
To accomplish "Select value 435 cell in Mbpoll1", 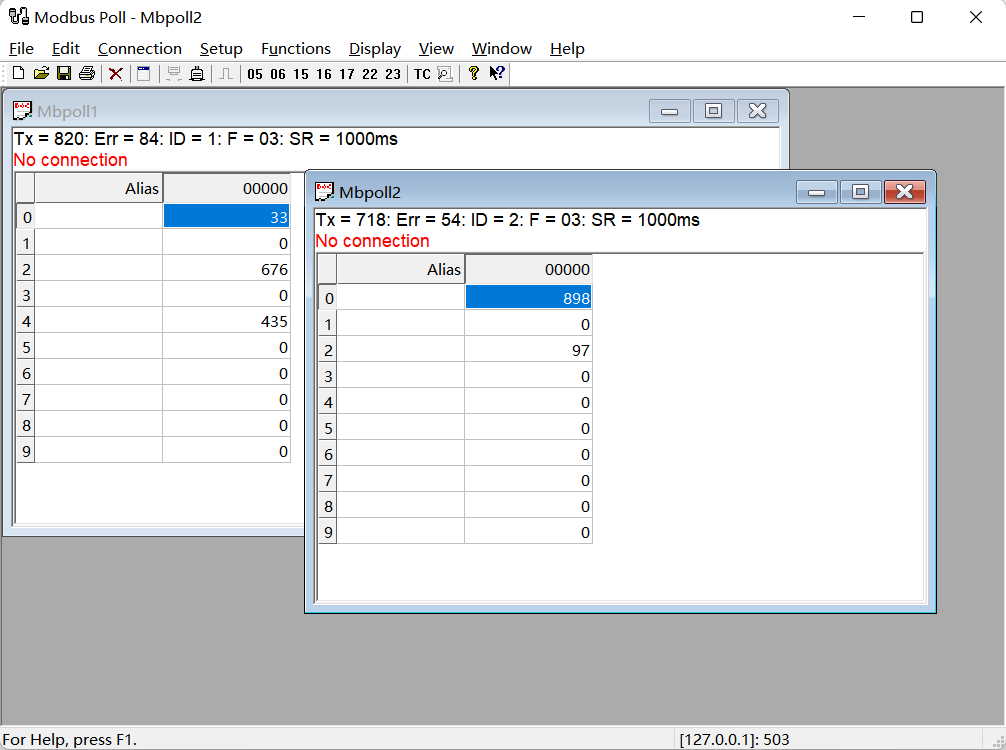I will (x=226, y=321).
